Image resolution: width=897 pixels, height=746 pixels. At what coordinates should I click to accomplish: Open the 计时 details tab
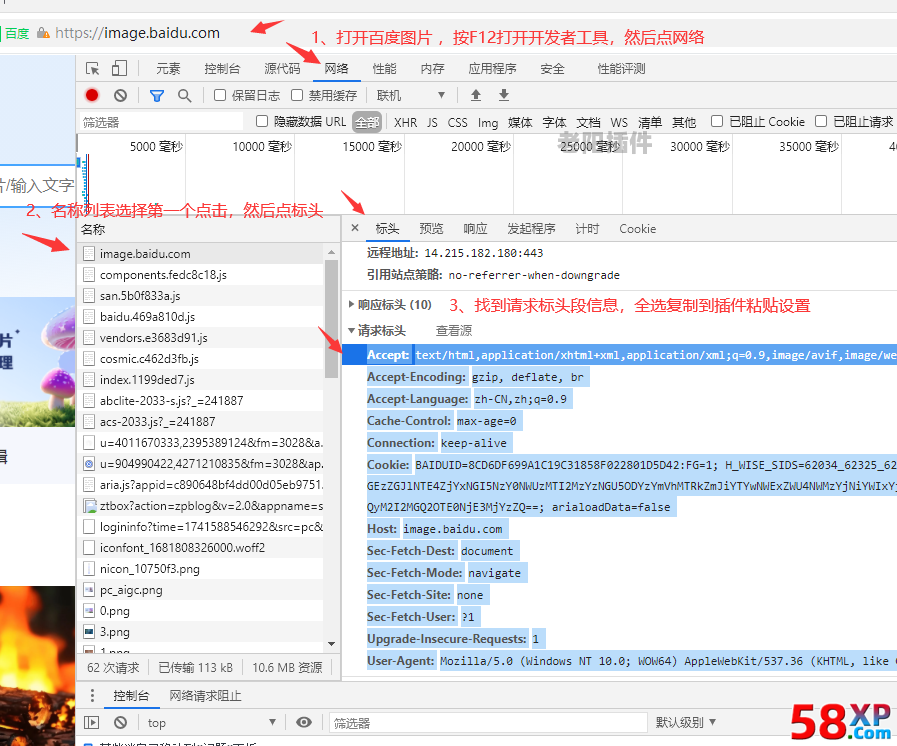pos(587,229)
